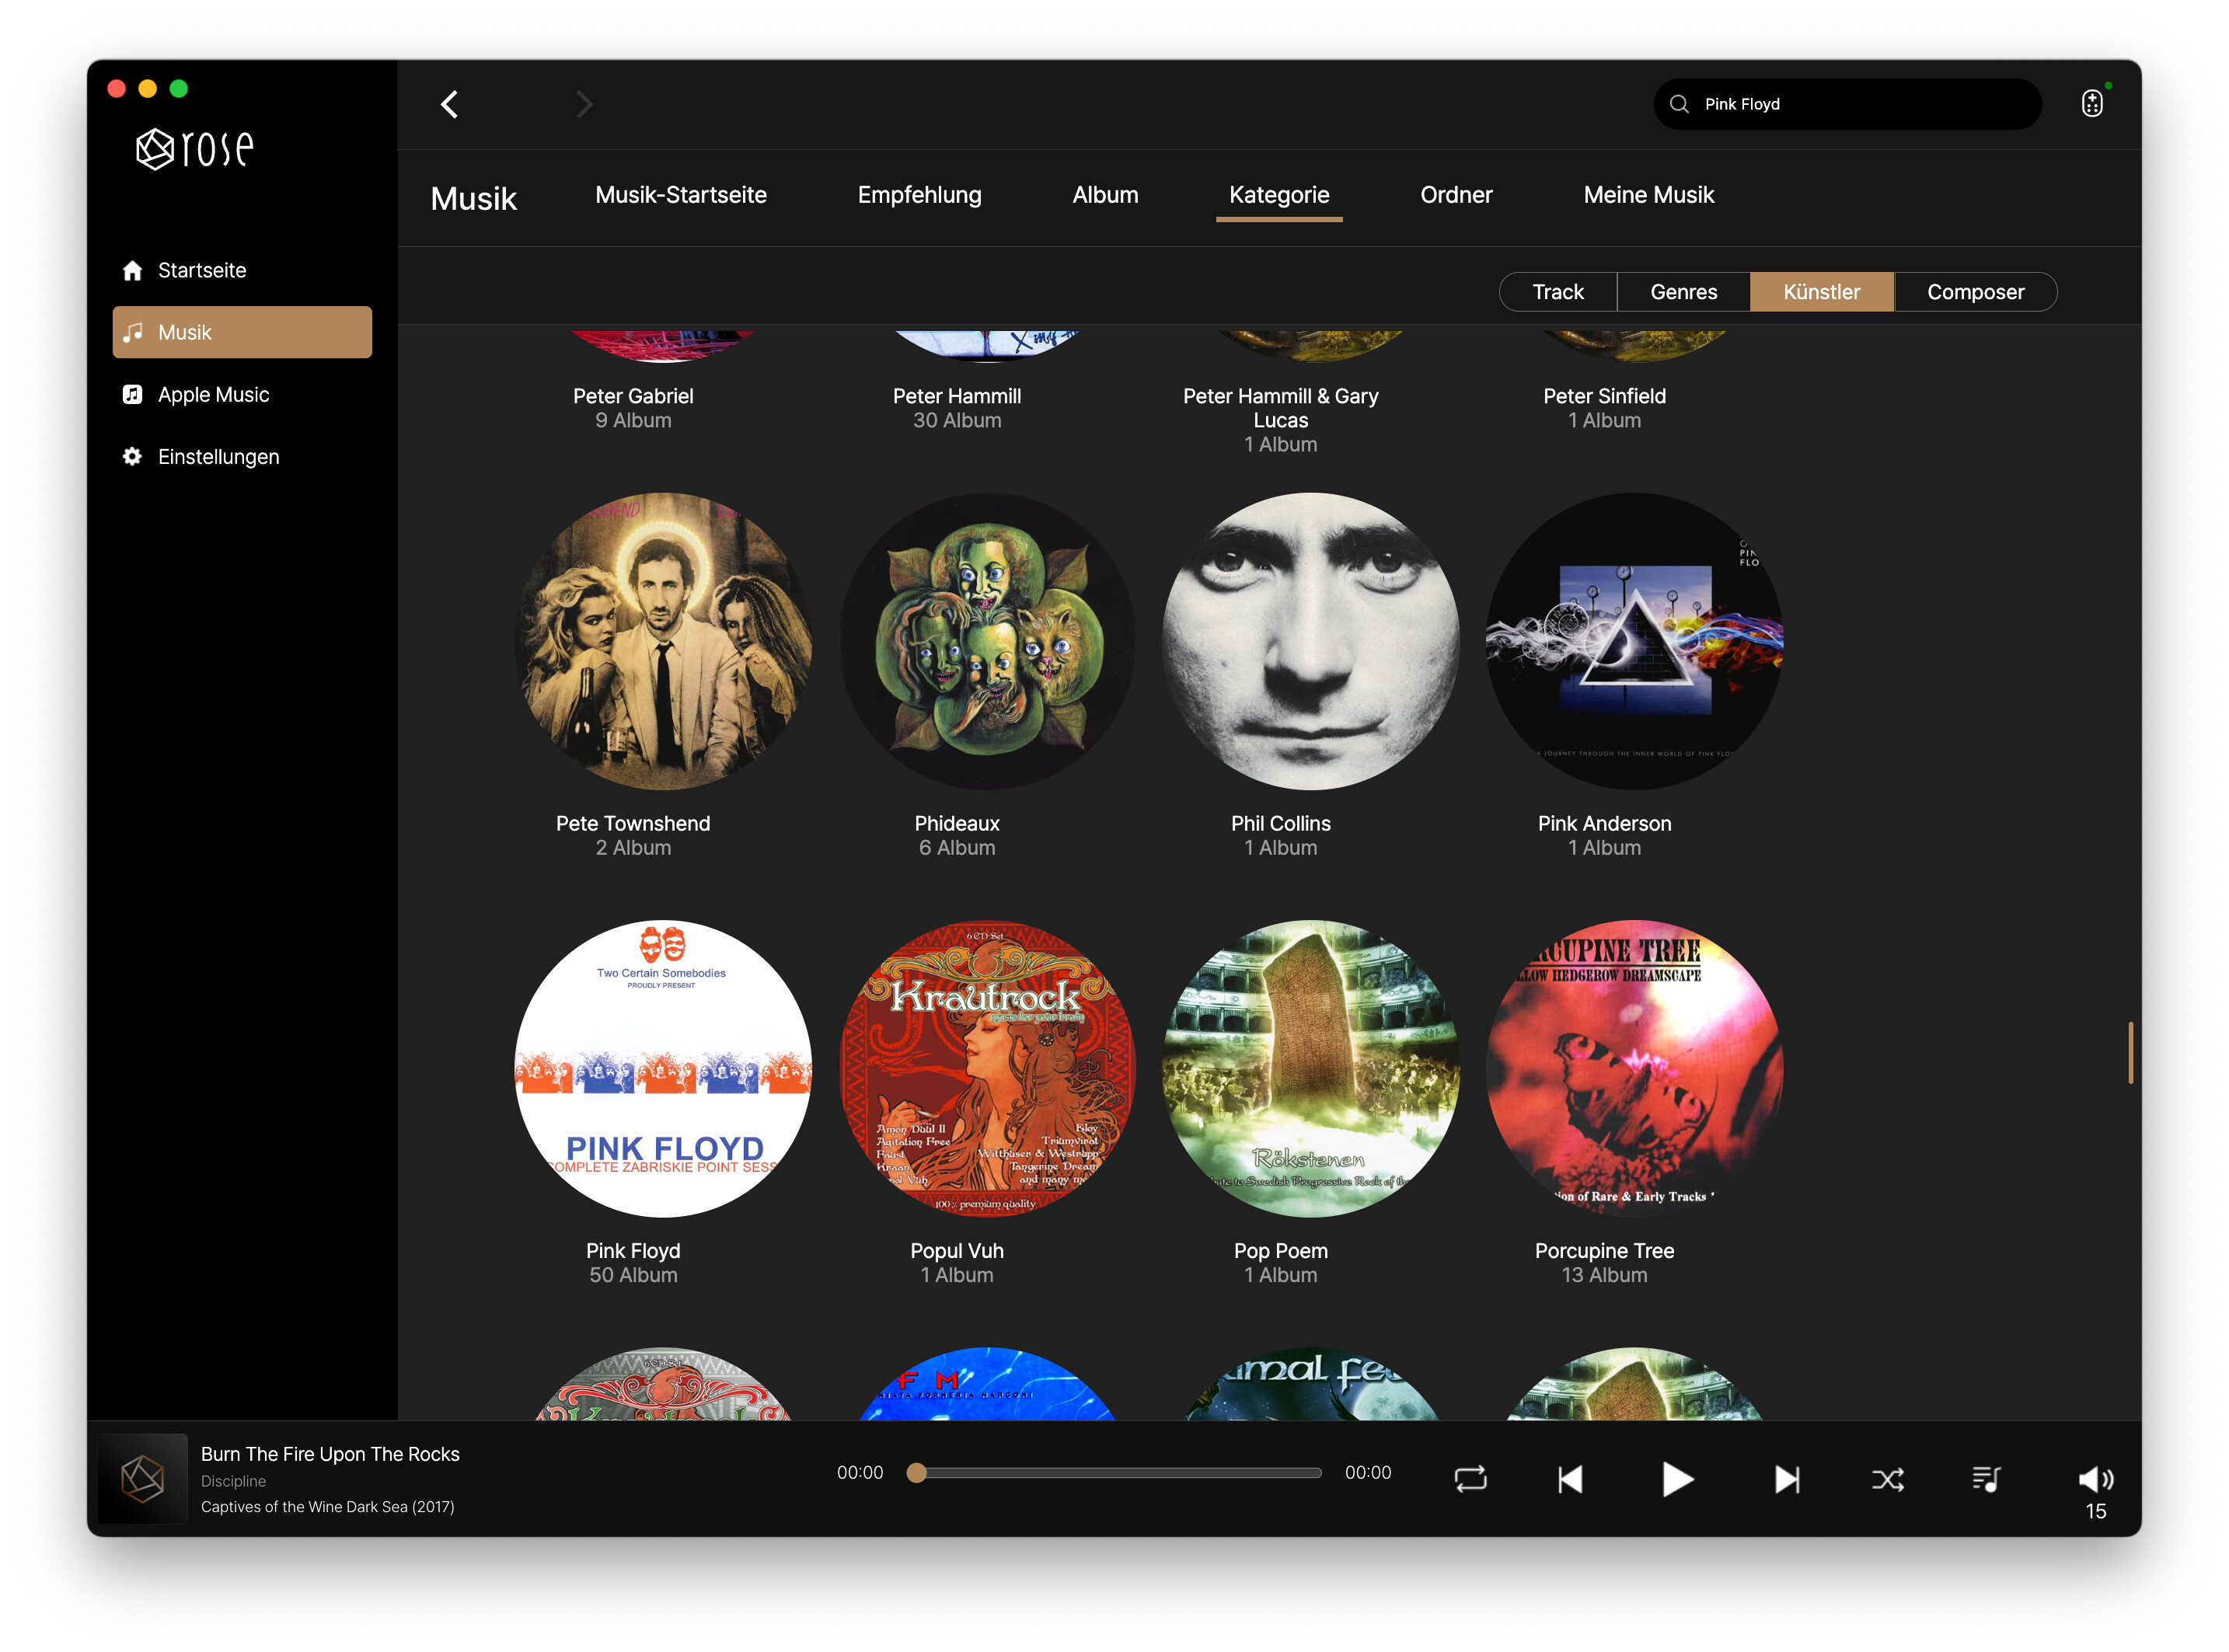Open the Pop Poem artist image
2229x1652 pixels.
click(x=1311, y=1068)
